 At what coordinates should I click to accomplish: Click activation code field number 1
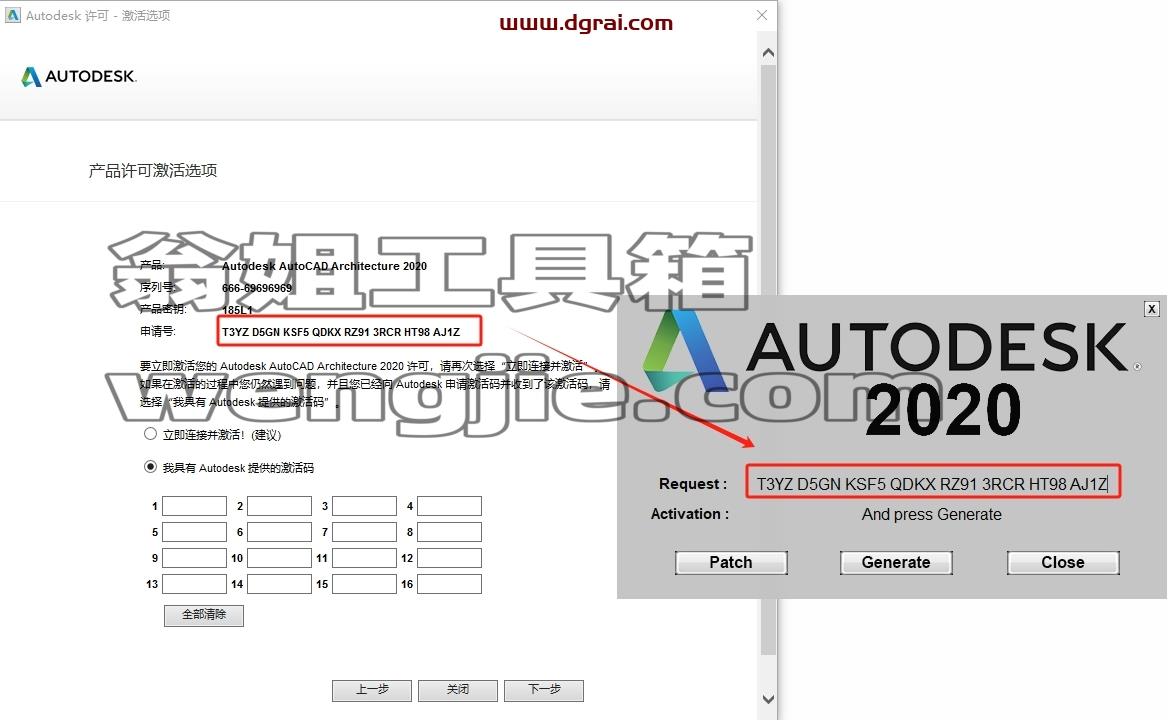click(194, 506)
